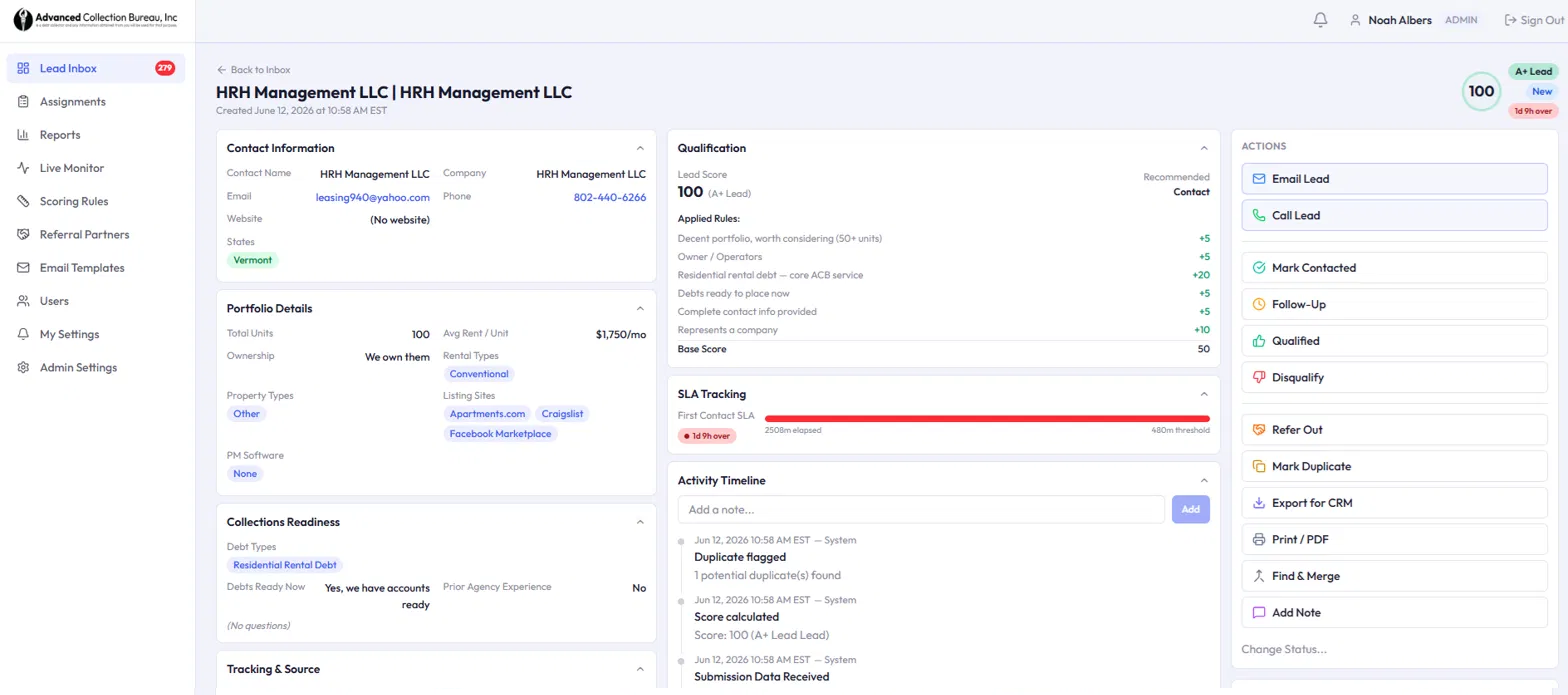This screenshot has height=695, width=1568.
Task: Click the phone number 802-440-6266
Action: click(610, 198)
